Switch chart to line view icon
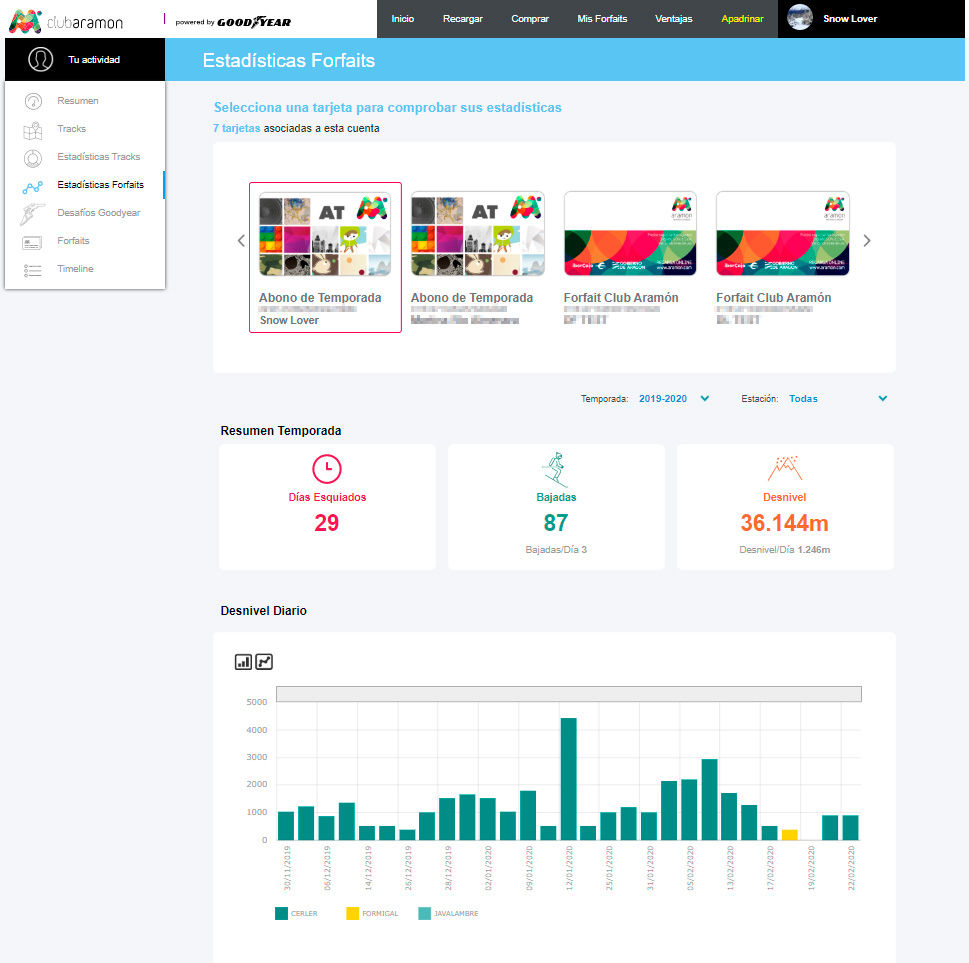Image resolution: width=969 pixels, height=963 pixels. [x=264, y=661]
